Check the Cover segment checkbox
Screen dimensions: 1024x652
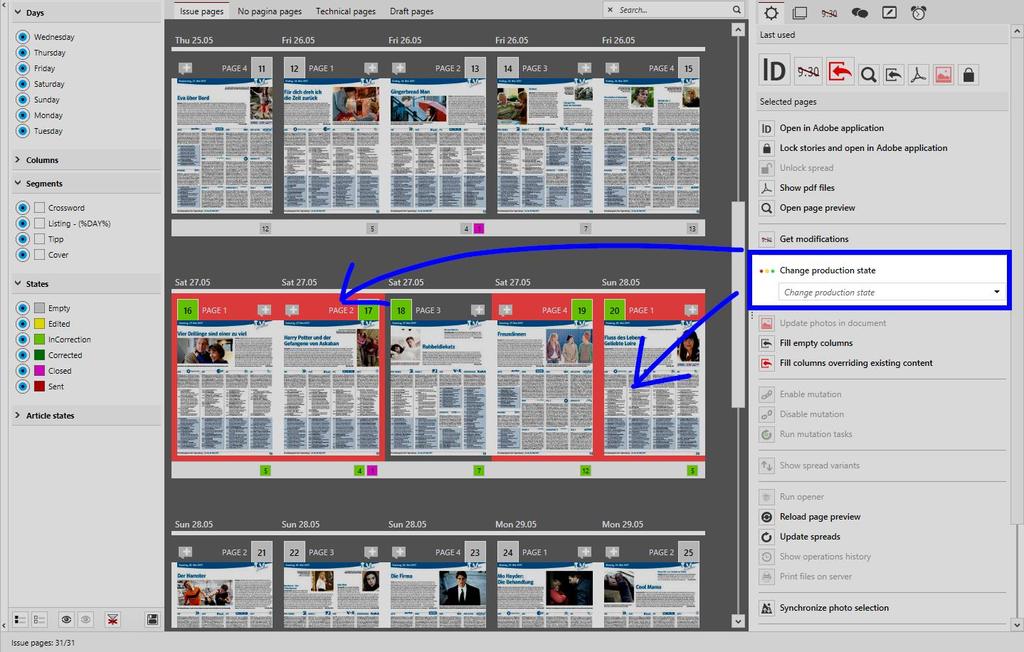(39, 255)
